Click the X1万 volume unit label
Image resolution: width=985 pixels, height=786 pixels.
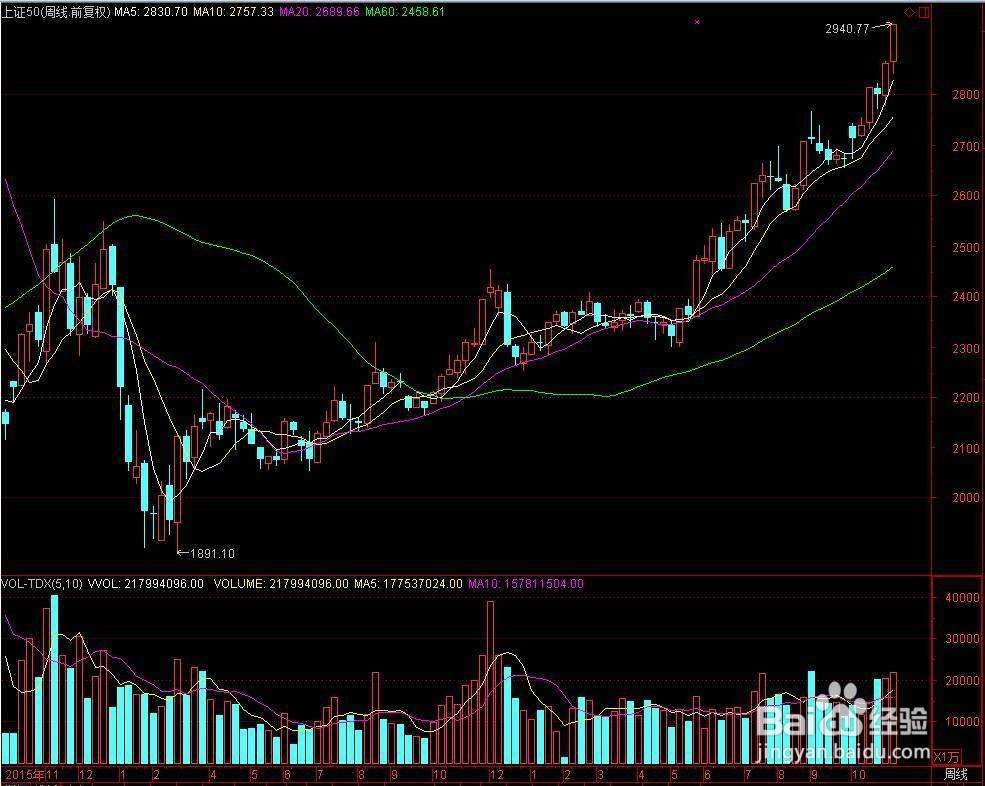(947, 756)
